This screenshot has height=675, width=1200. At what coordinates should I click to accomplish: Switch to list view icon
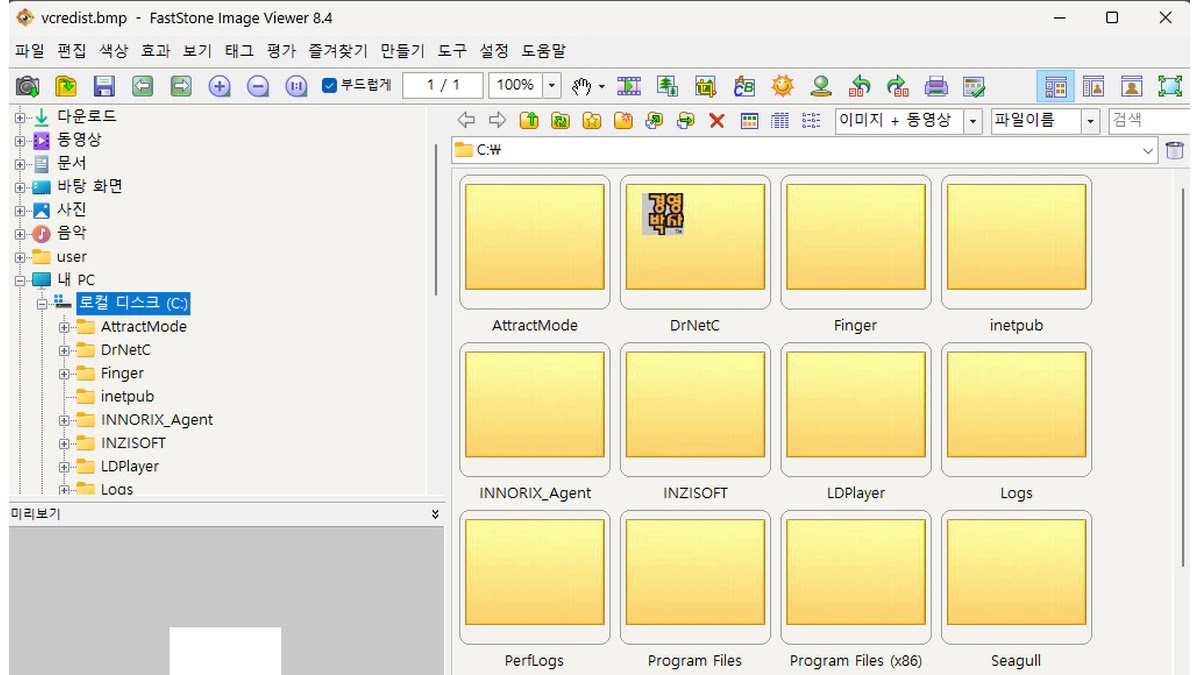811,121
